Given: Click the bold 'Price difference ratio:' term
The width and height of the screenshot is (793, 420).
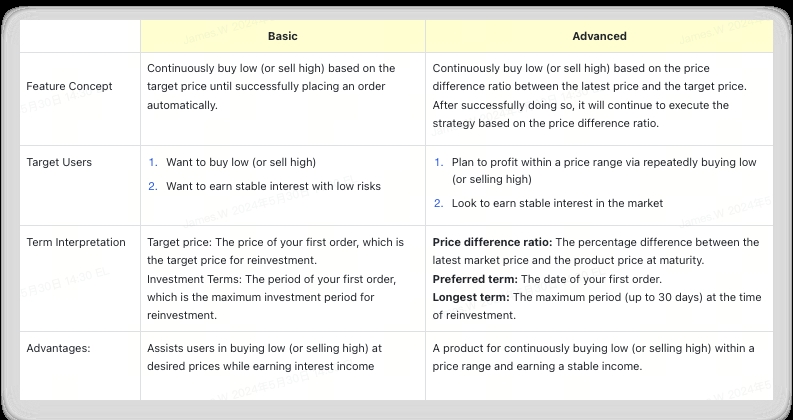Looking at the screenshot, I should 492,242.
